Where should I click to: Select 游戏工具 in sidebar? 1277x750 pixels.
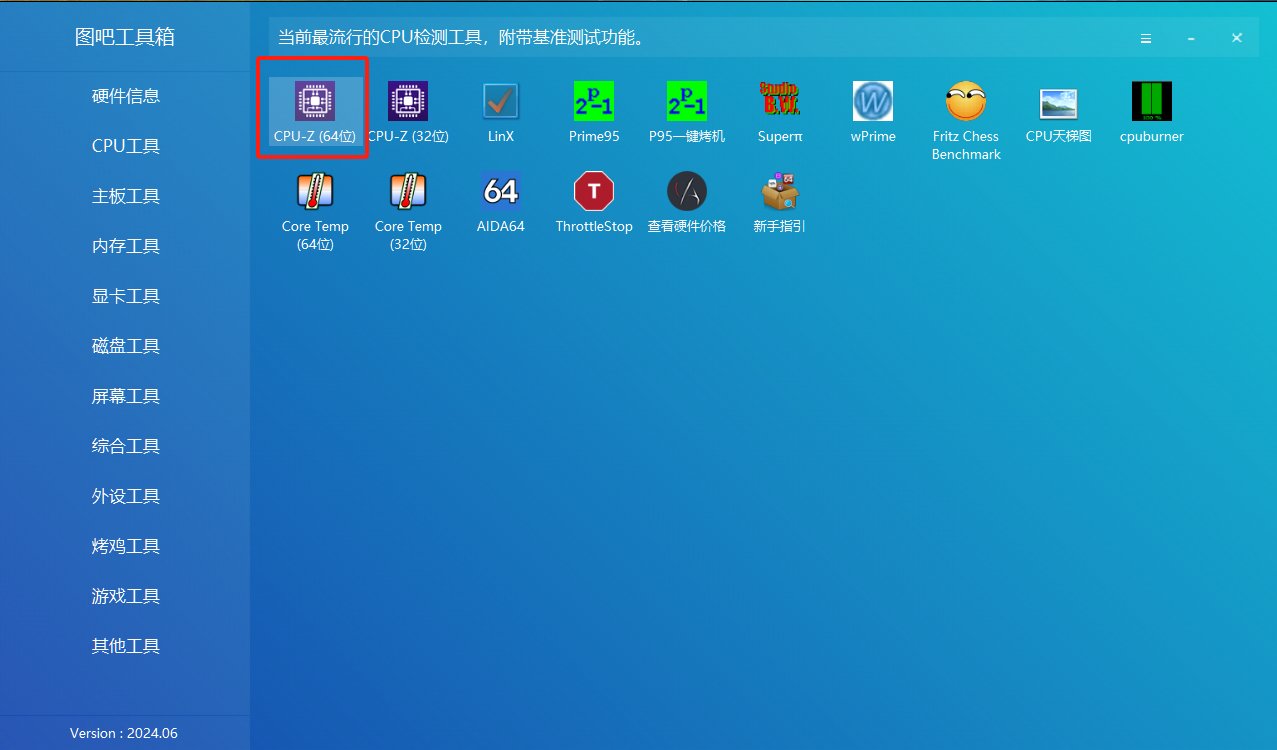pos(126,596)
